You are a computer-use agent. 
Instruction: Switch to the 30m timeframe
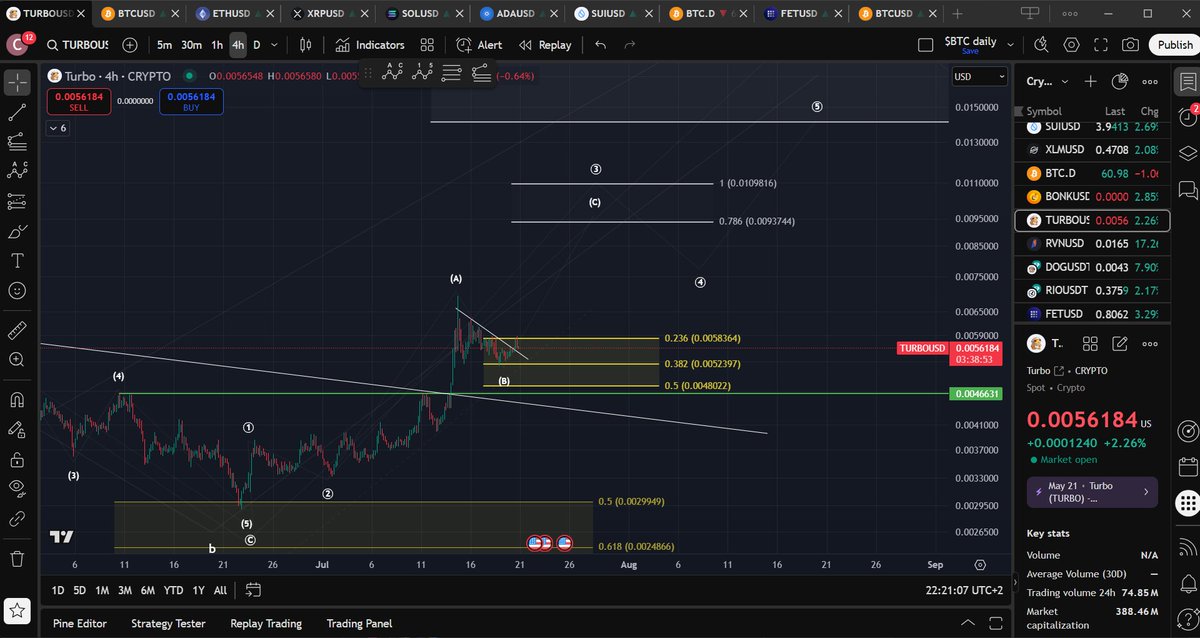point(191,45)
